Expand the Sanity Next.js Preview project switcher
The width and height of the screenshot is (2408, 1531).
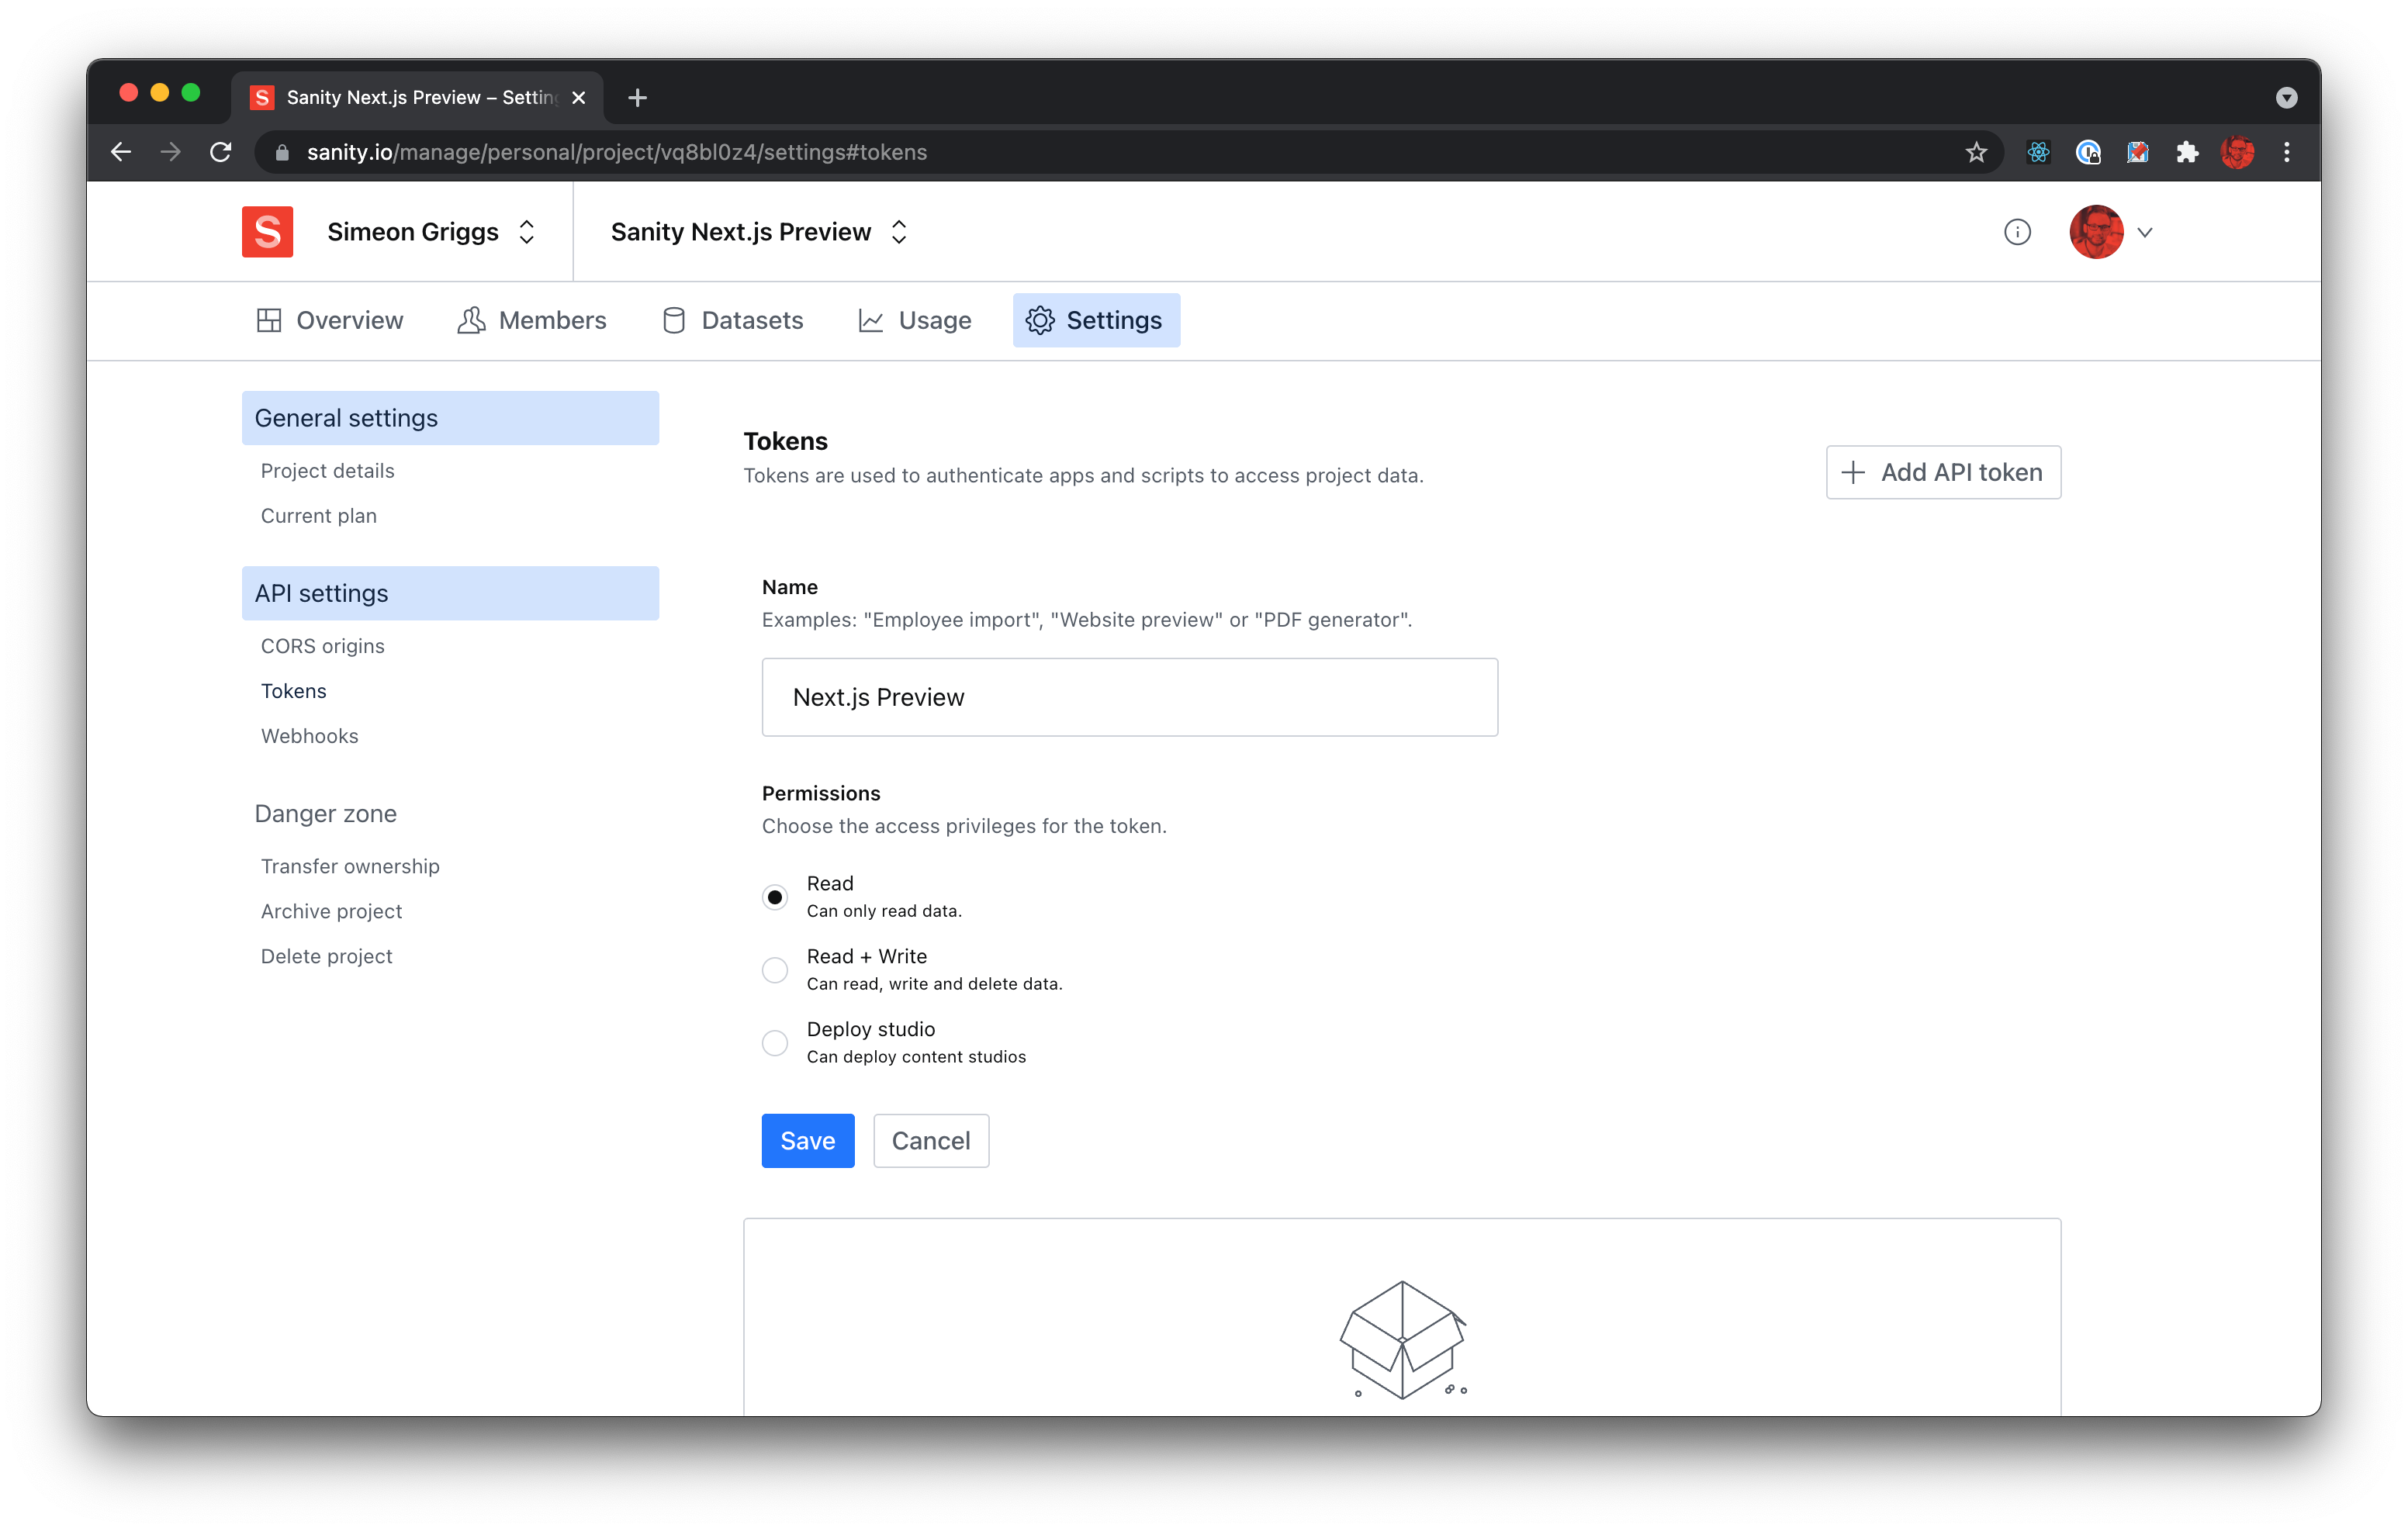tap(899, 232)
